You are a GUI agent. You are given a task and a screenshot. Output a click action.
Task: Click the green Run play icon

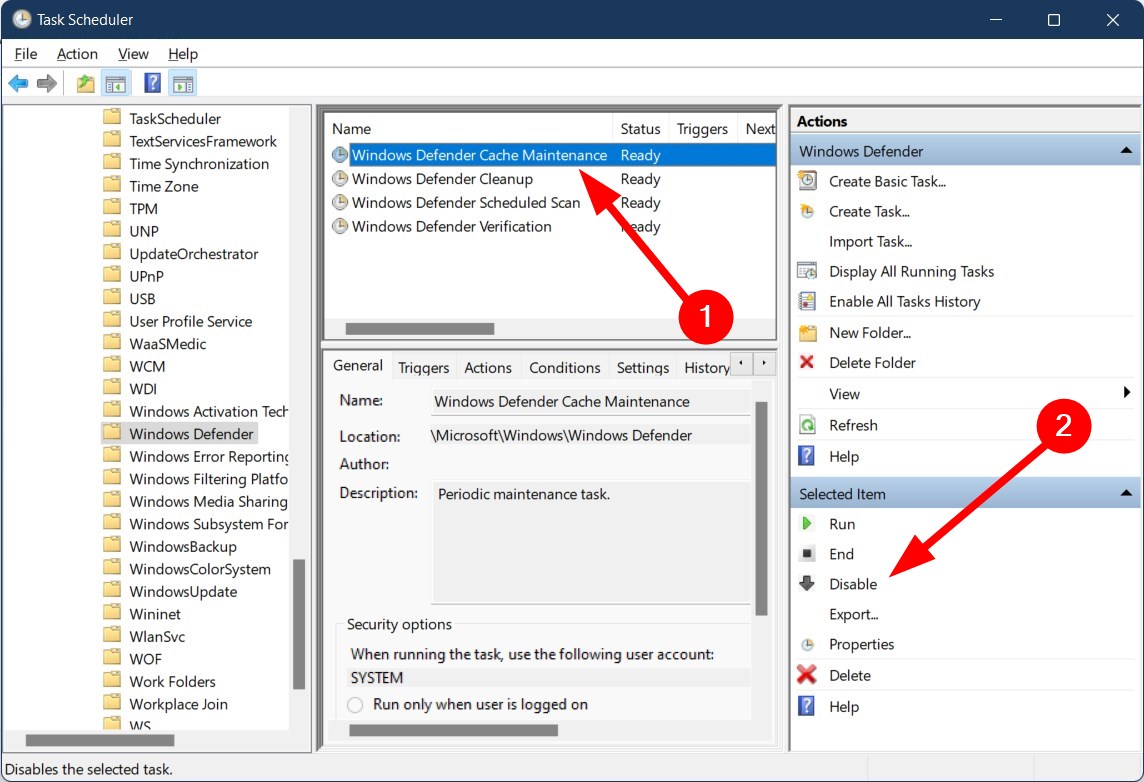806,524
